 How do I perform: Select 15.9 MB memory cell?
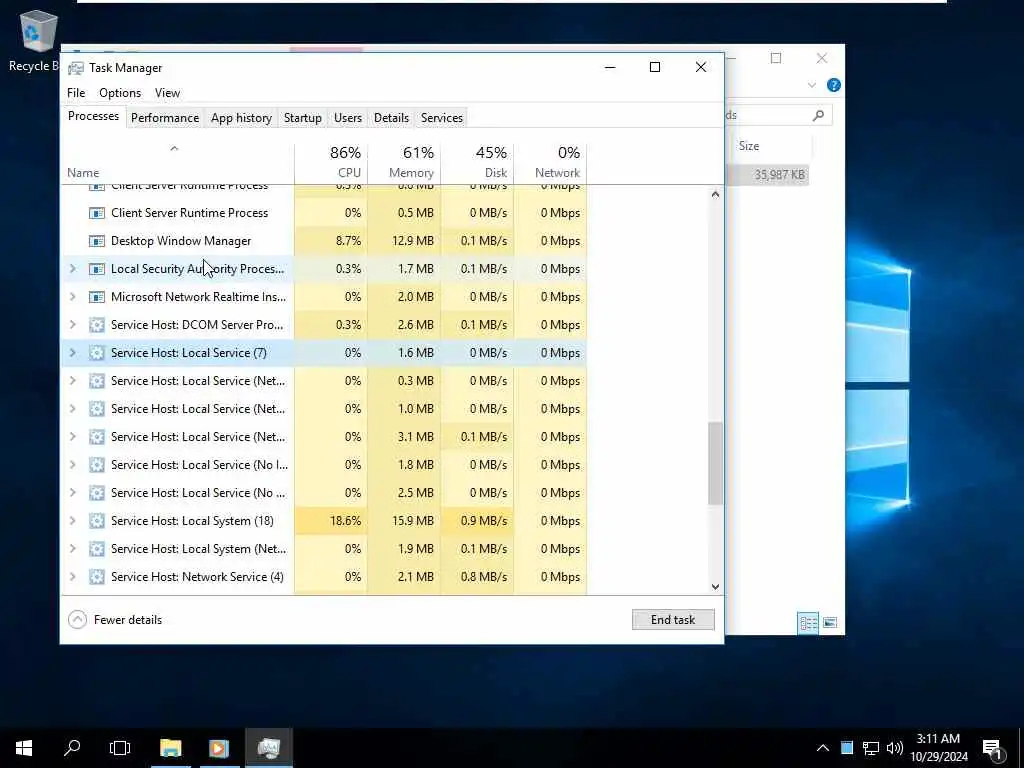point(404,521)
